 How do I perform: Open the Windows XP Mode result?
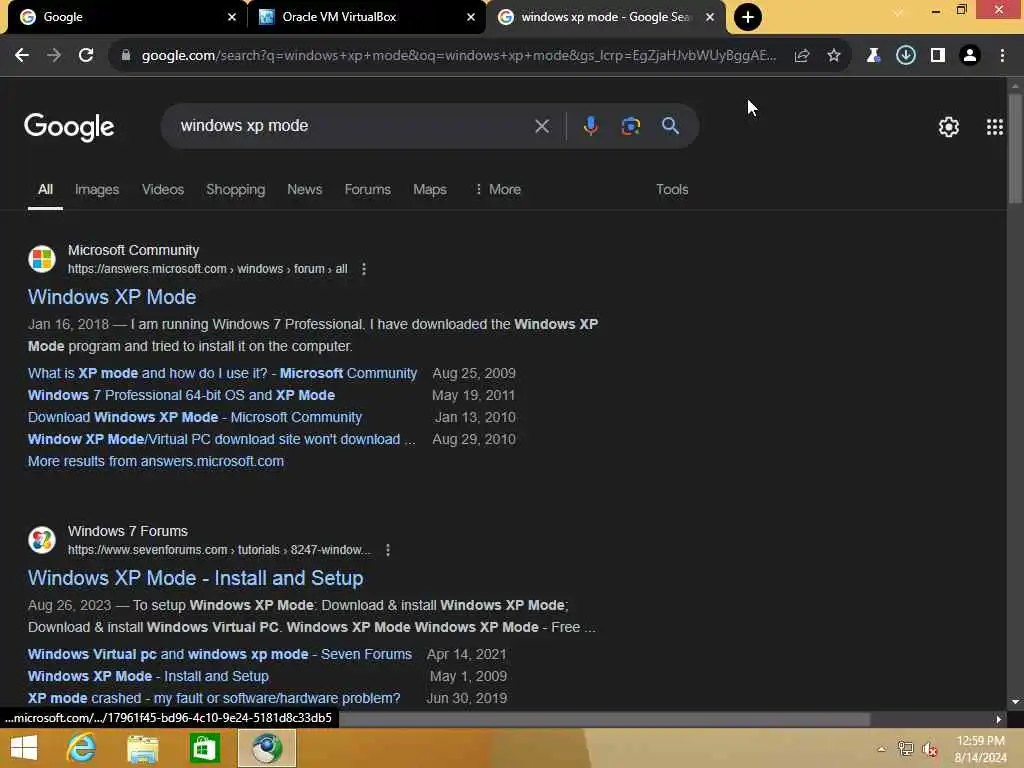pos(112,297)
